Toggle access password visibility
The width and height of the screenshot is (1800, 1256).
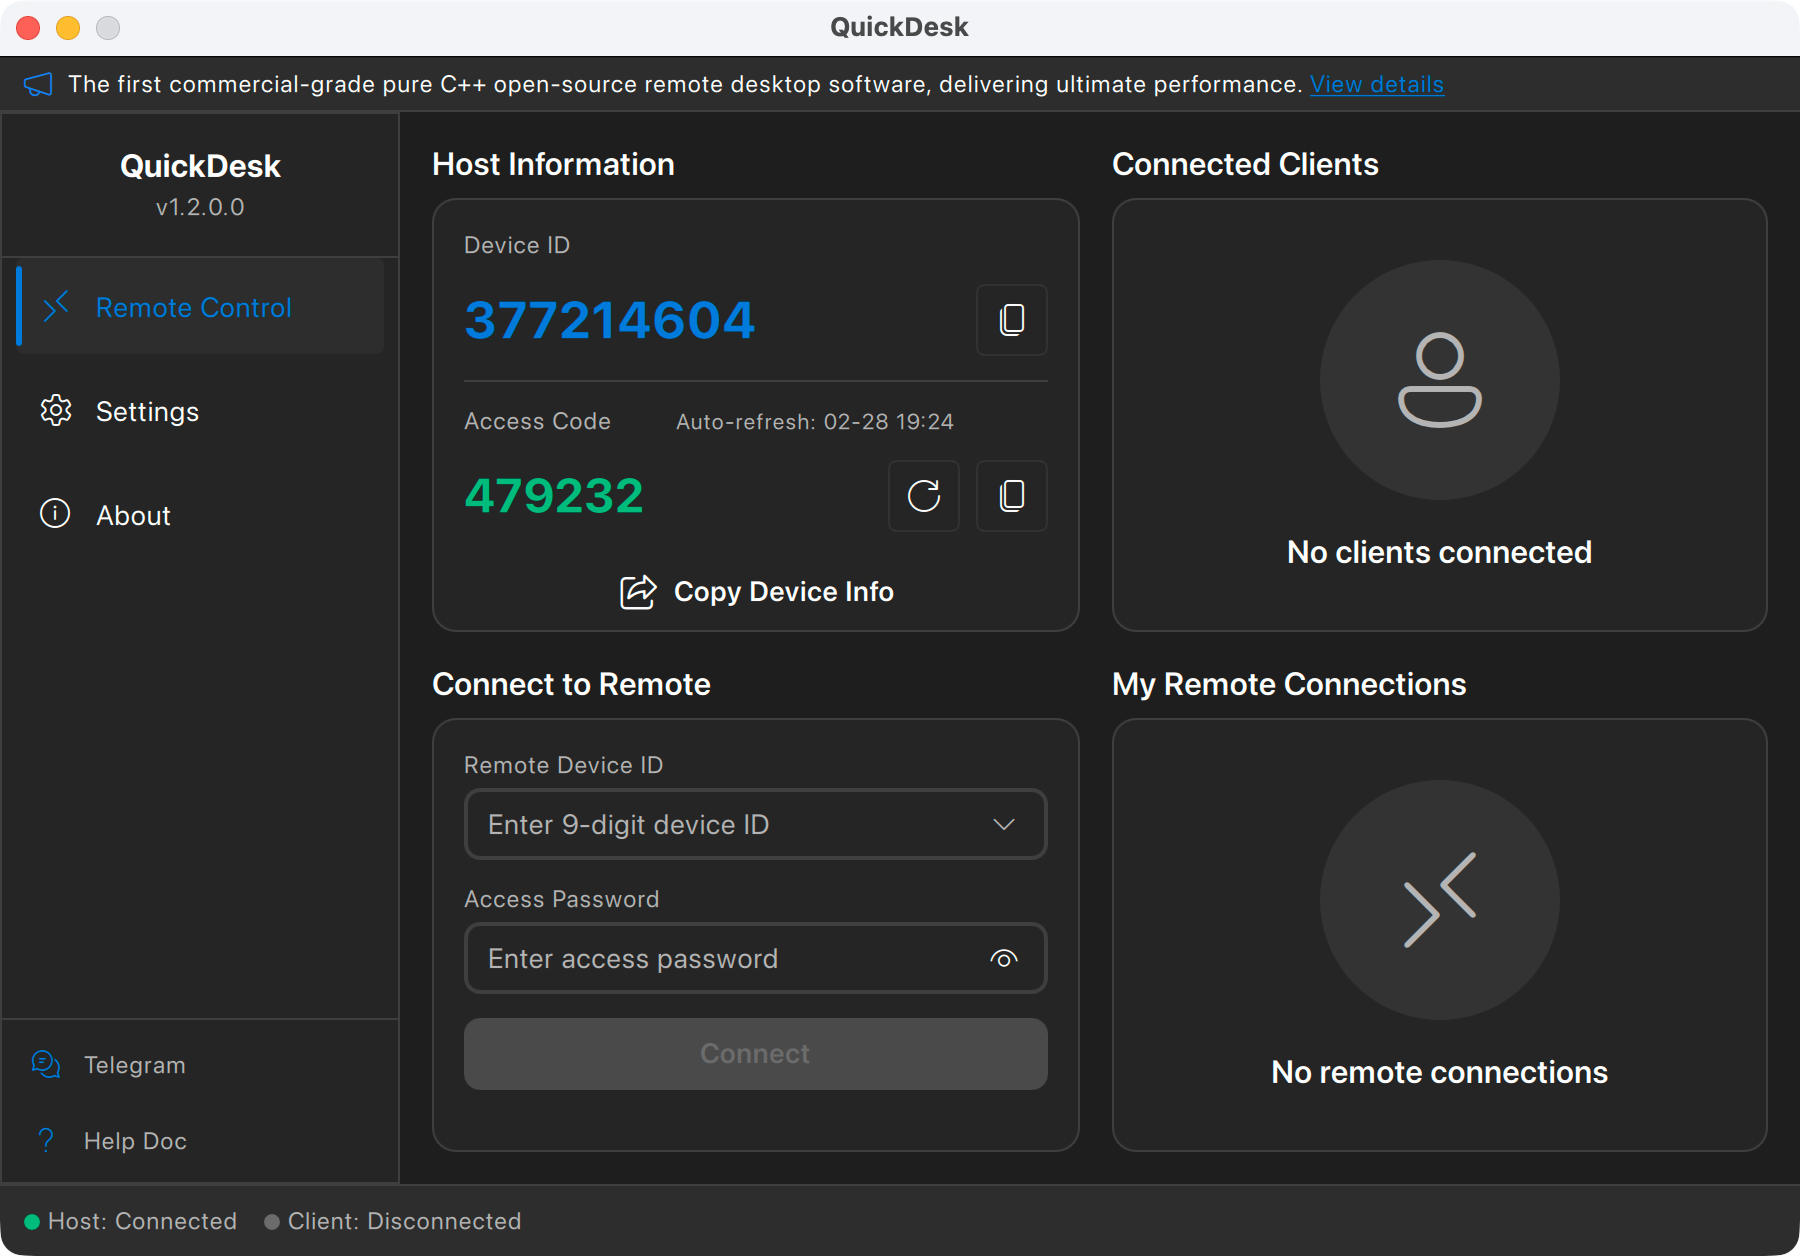(x=1003, y=958)
